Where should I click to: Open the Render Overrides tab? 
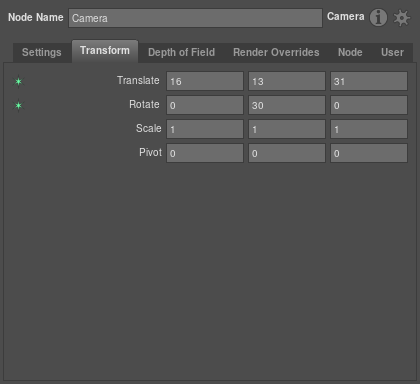[x=276, y=52]
